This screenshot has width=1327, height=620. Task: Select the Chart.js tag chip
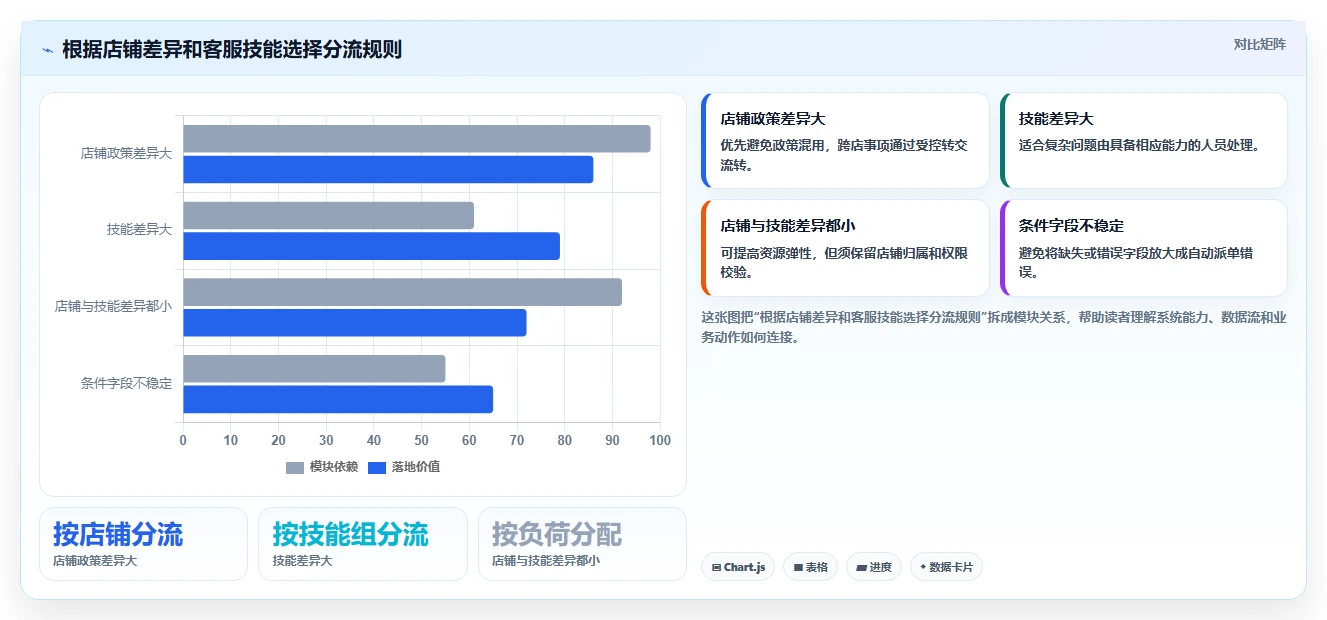point(738,567)
